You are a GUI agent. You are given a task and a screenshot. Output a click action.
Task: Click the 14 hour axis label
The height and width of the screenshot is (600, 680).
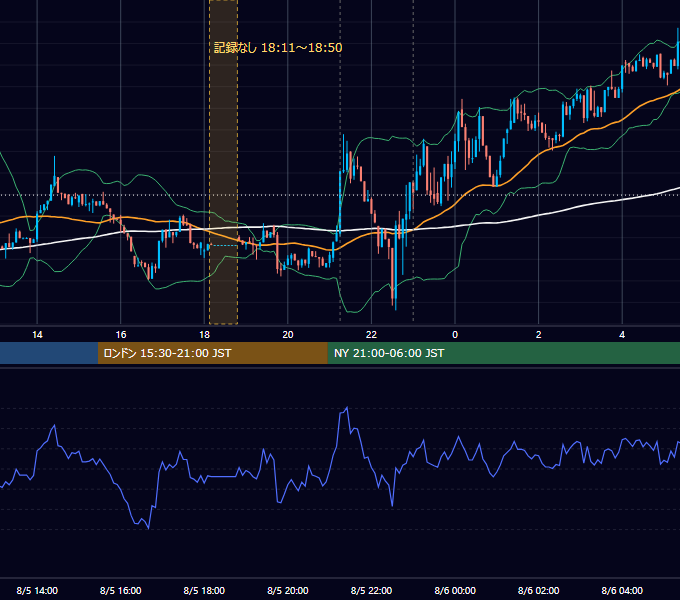(37, 335)
